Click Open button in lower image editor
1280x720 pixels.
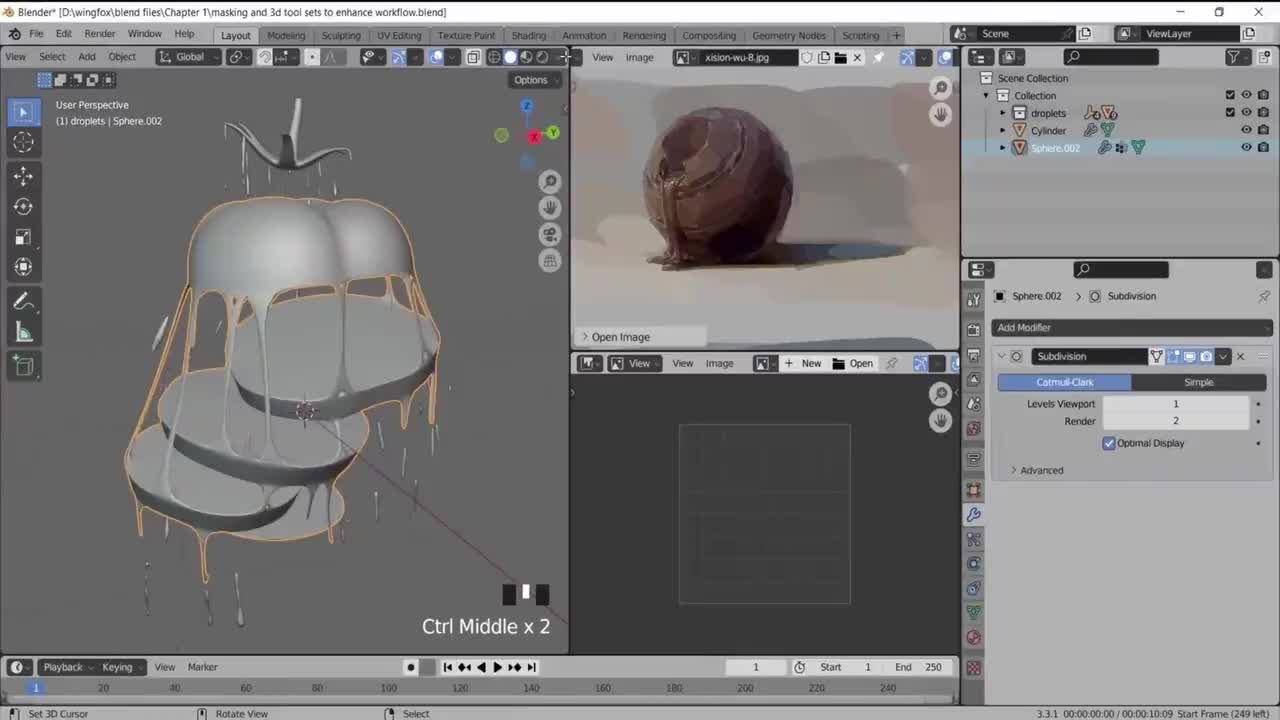click(x=853, y=363)
